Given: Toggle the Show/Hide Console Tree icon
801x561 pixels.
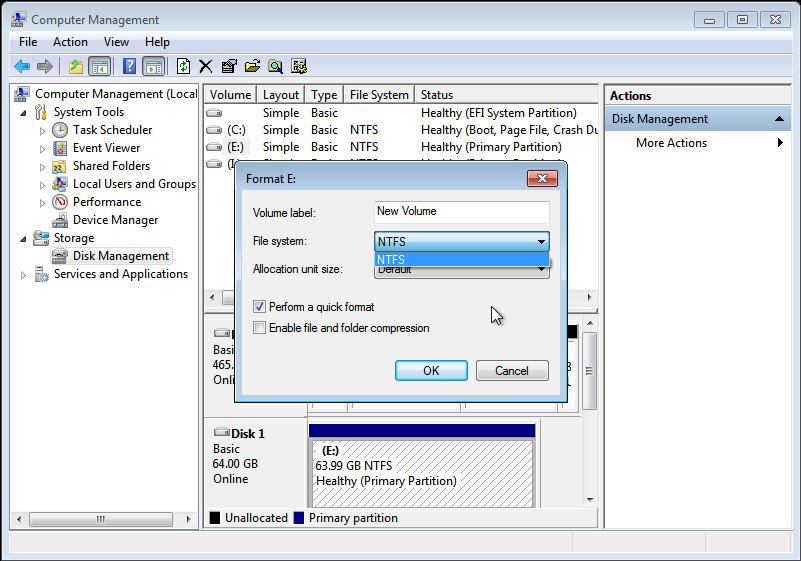Looking at the screenshot, I should pyautogui.click(x=100, y=66).
